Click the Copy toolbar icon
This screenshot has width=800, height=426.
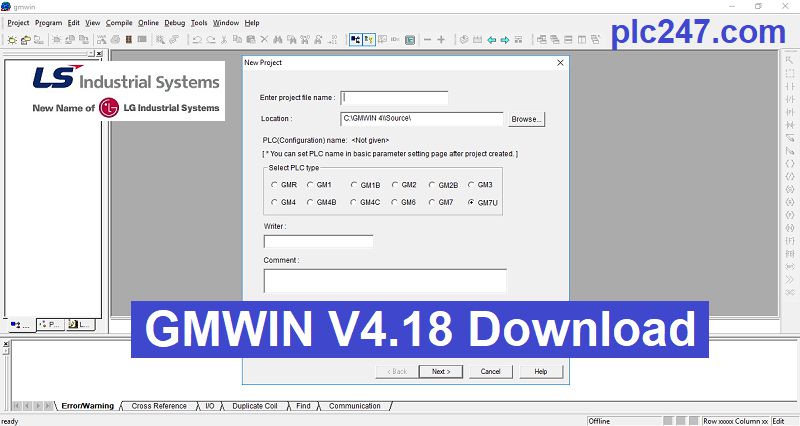click(x=237, y=40)
